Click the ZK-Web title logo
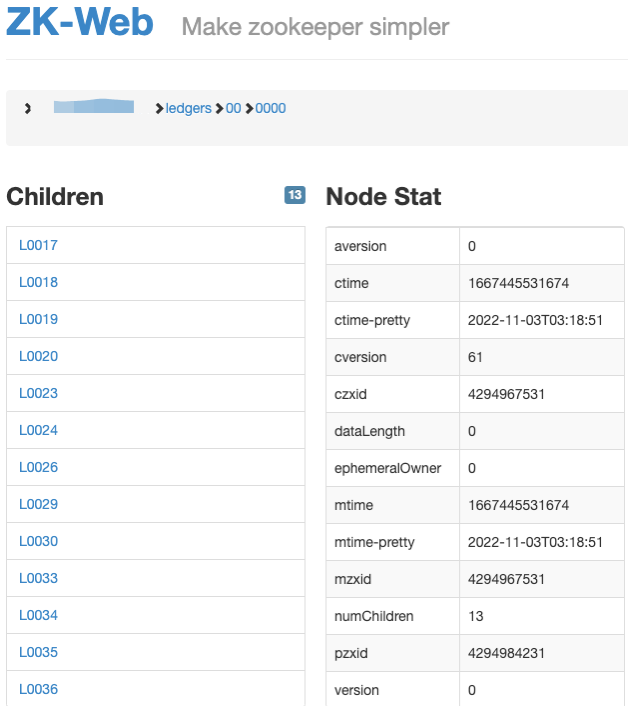 80,24
